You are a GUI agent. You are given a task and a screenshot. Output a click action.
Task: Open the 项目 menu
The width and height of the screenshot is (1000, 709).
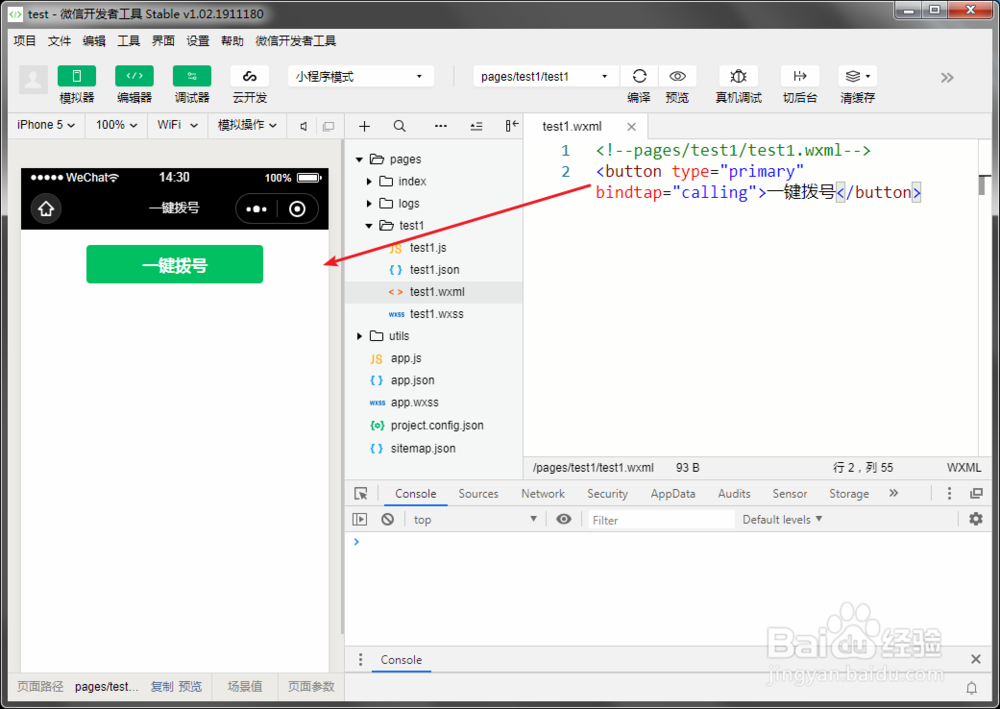pyautogui.click(x=25, y=41)
